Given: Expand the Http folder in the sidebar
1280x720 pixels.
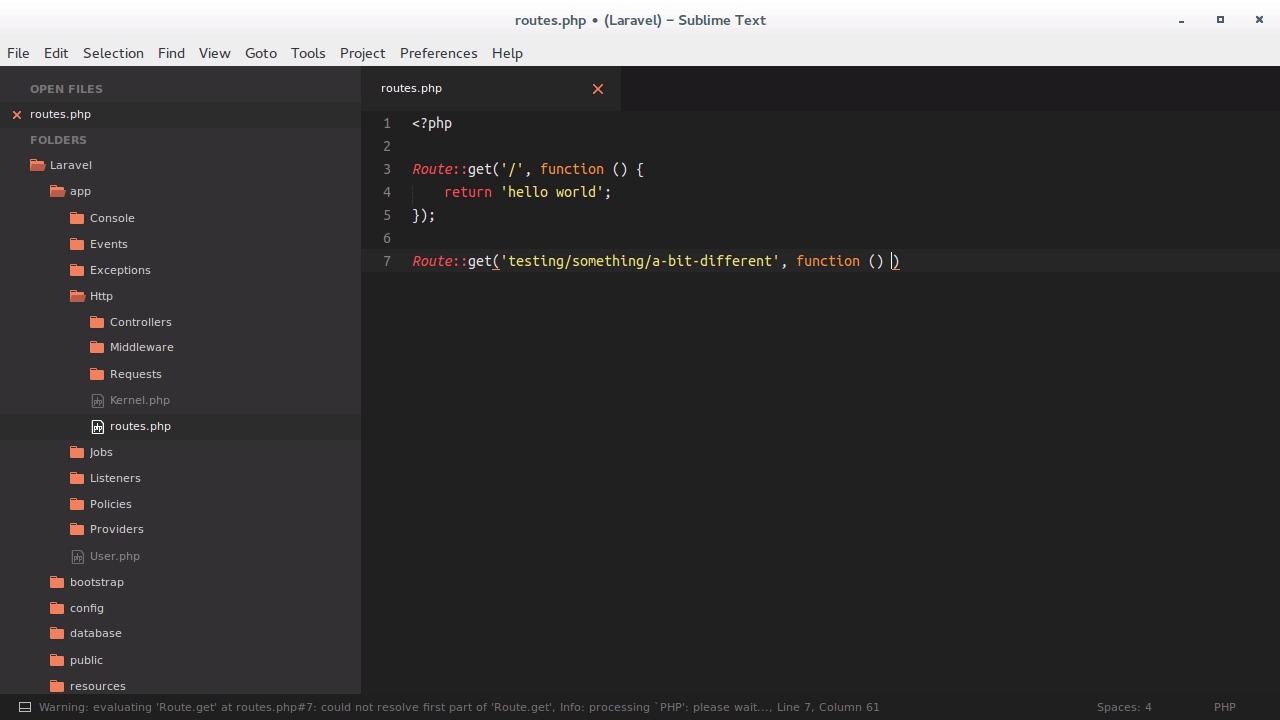Looking at the screenshot, I should pyautogui.click(x=101, y=295).
